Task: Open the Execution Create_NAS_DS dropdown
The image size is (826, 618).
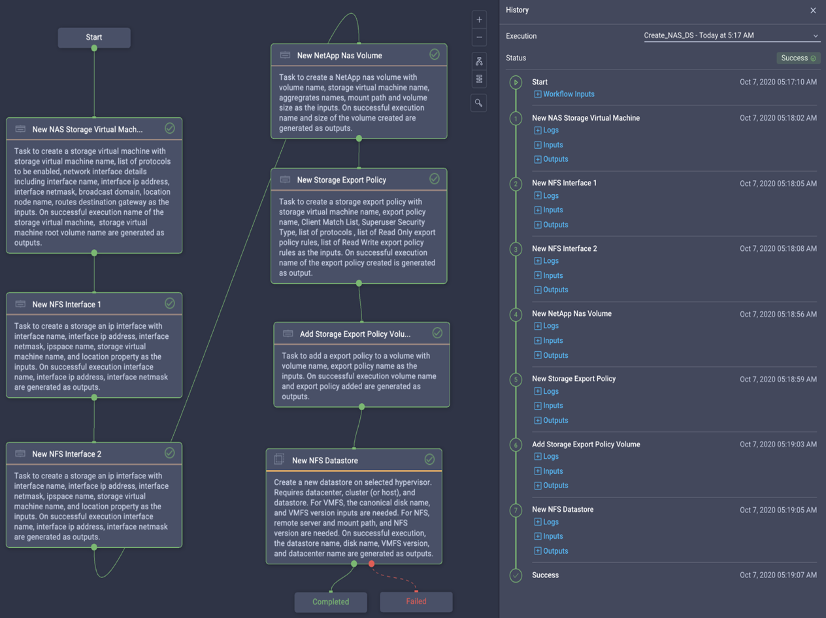Action: pos(731,36)
